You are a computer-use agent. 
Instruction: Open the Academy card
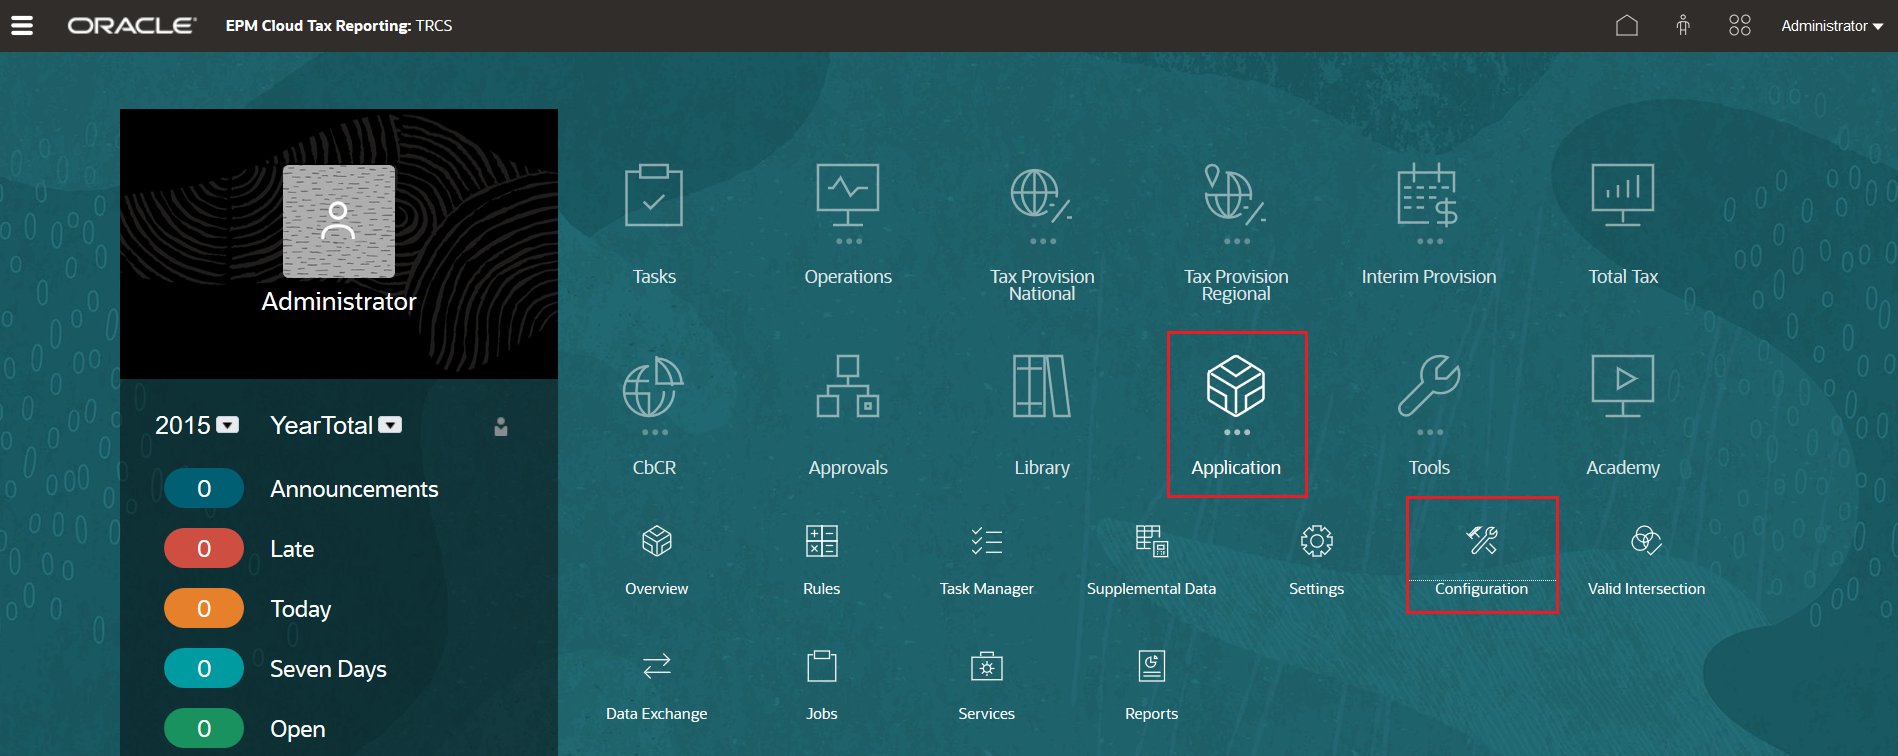pos(1623,416)
